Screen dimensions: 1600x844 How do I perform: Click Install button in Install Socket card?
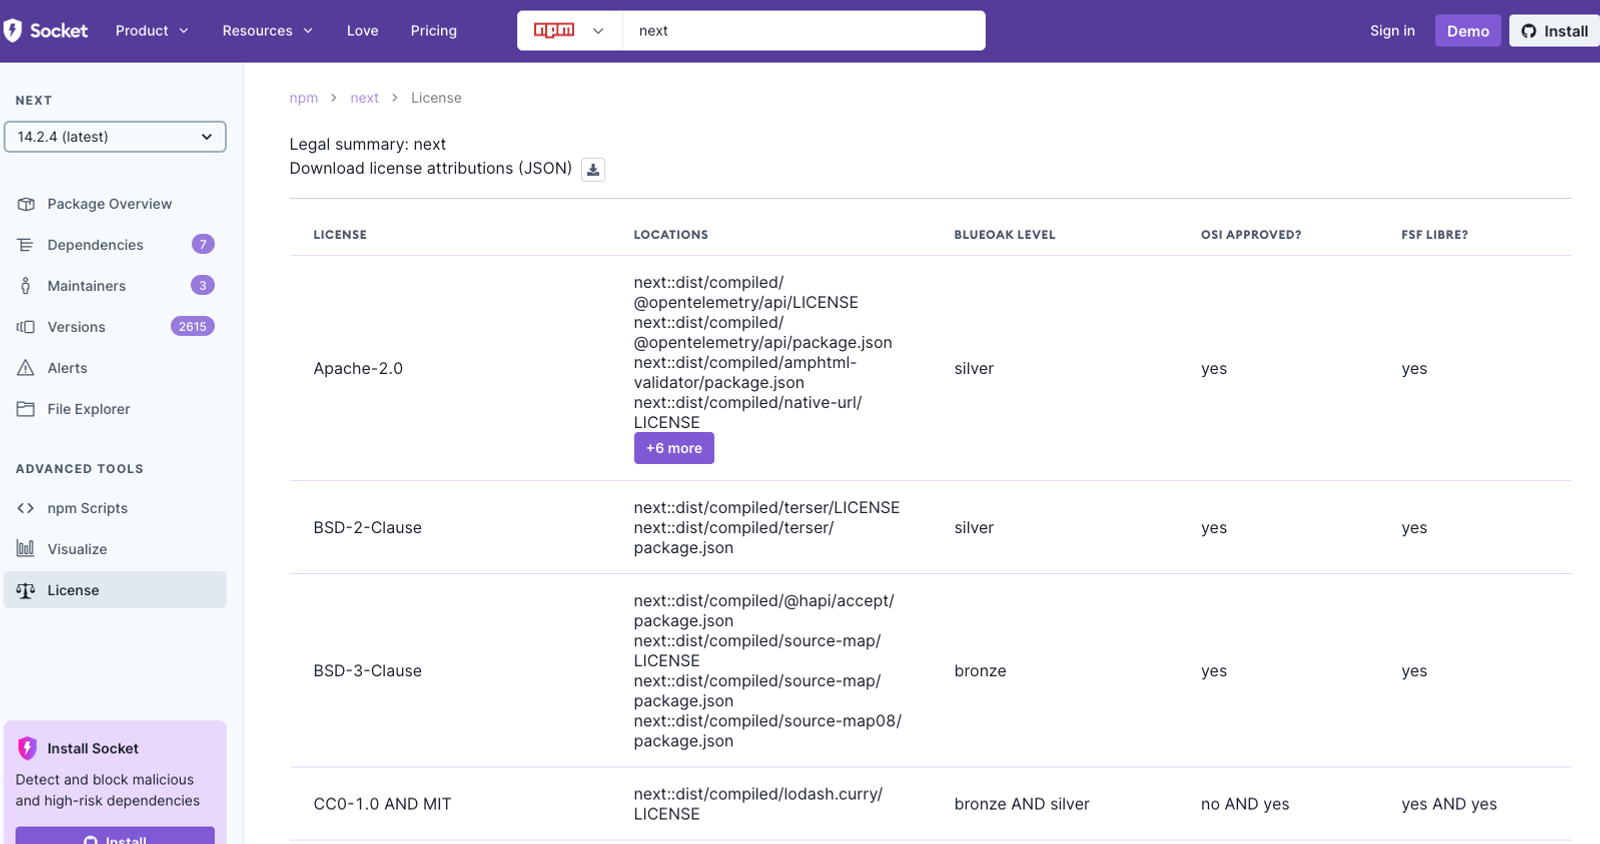tap(115, 836)
